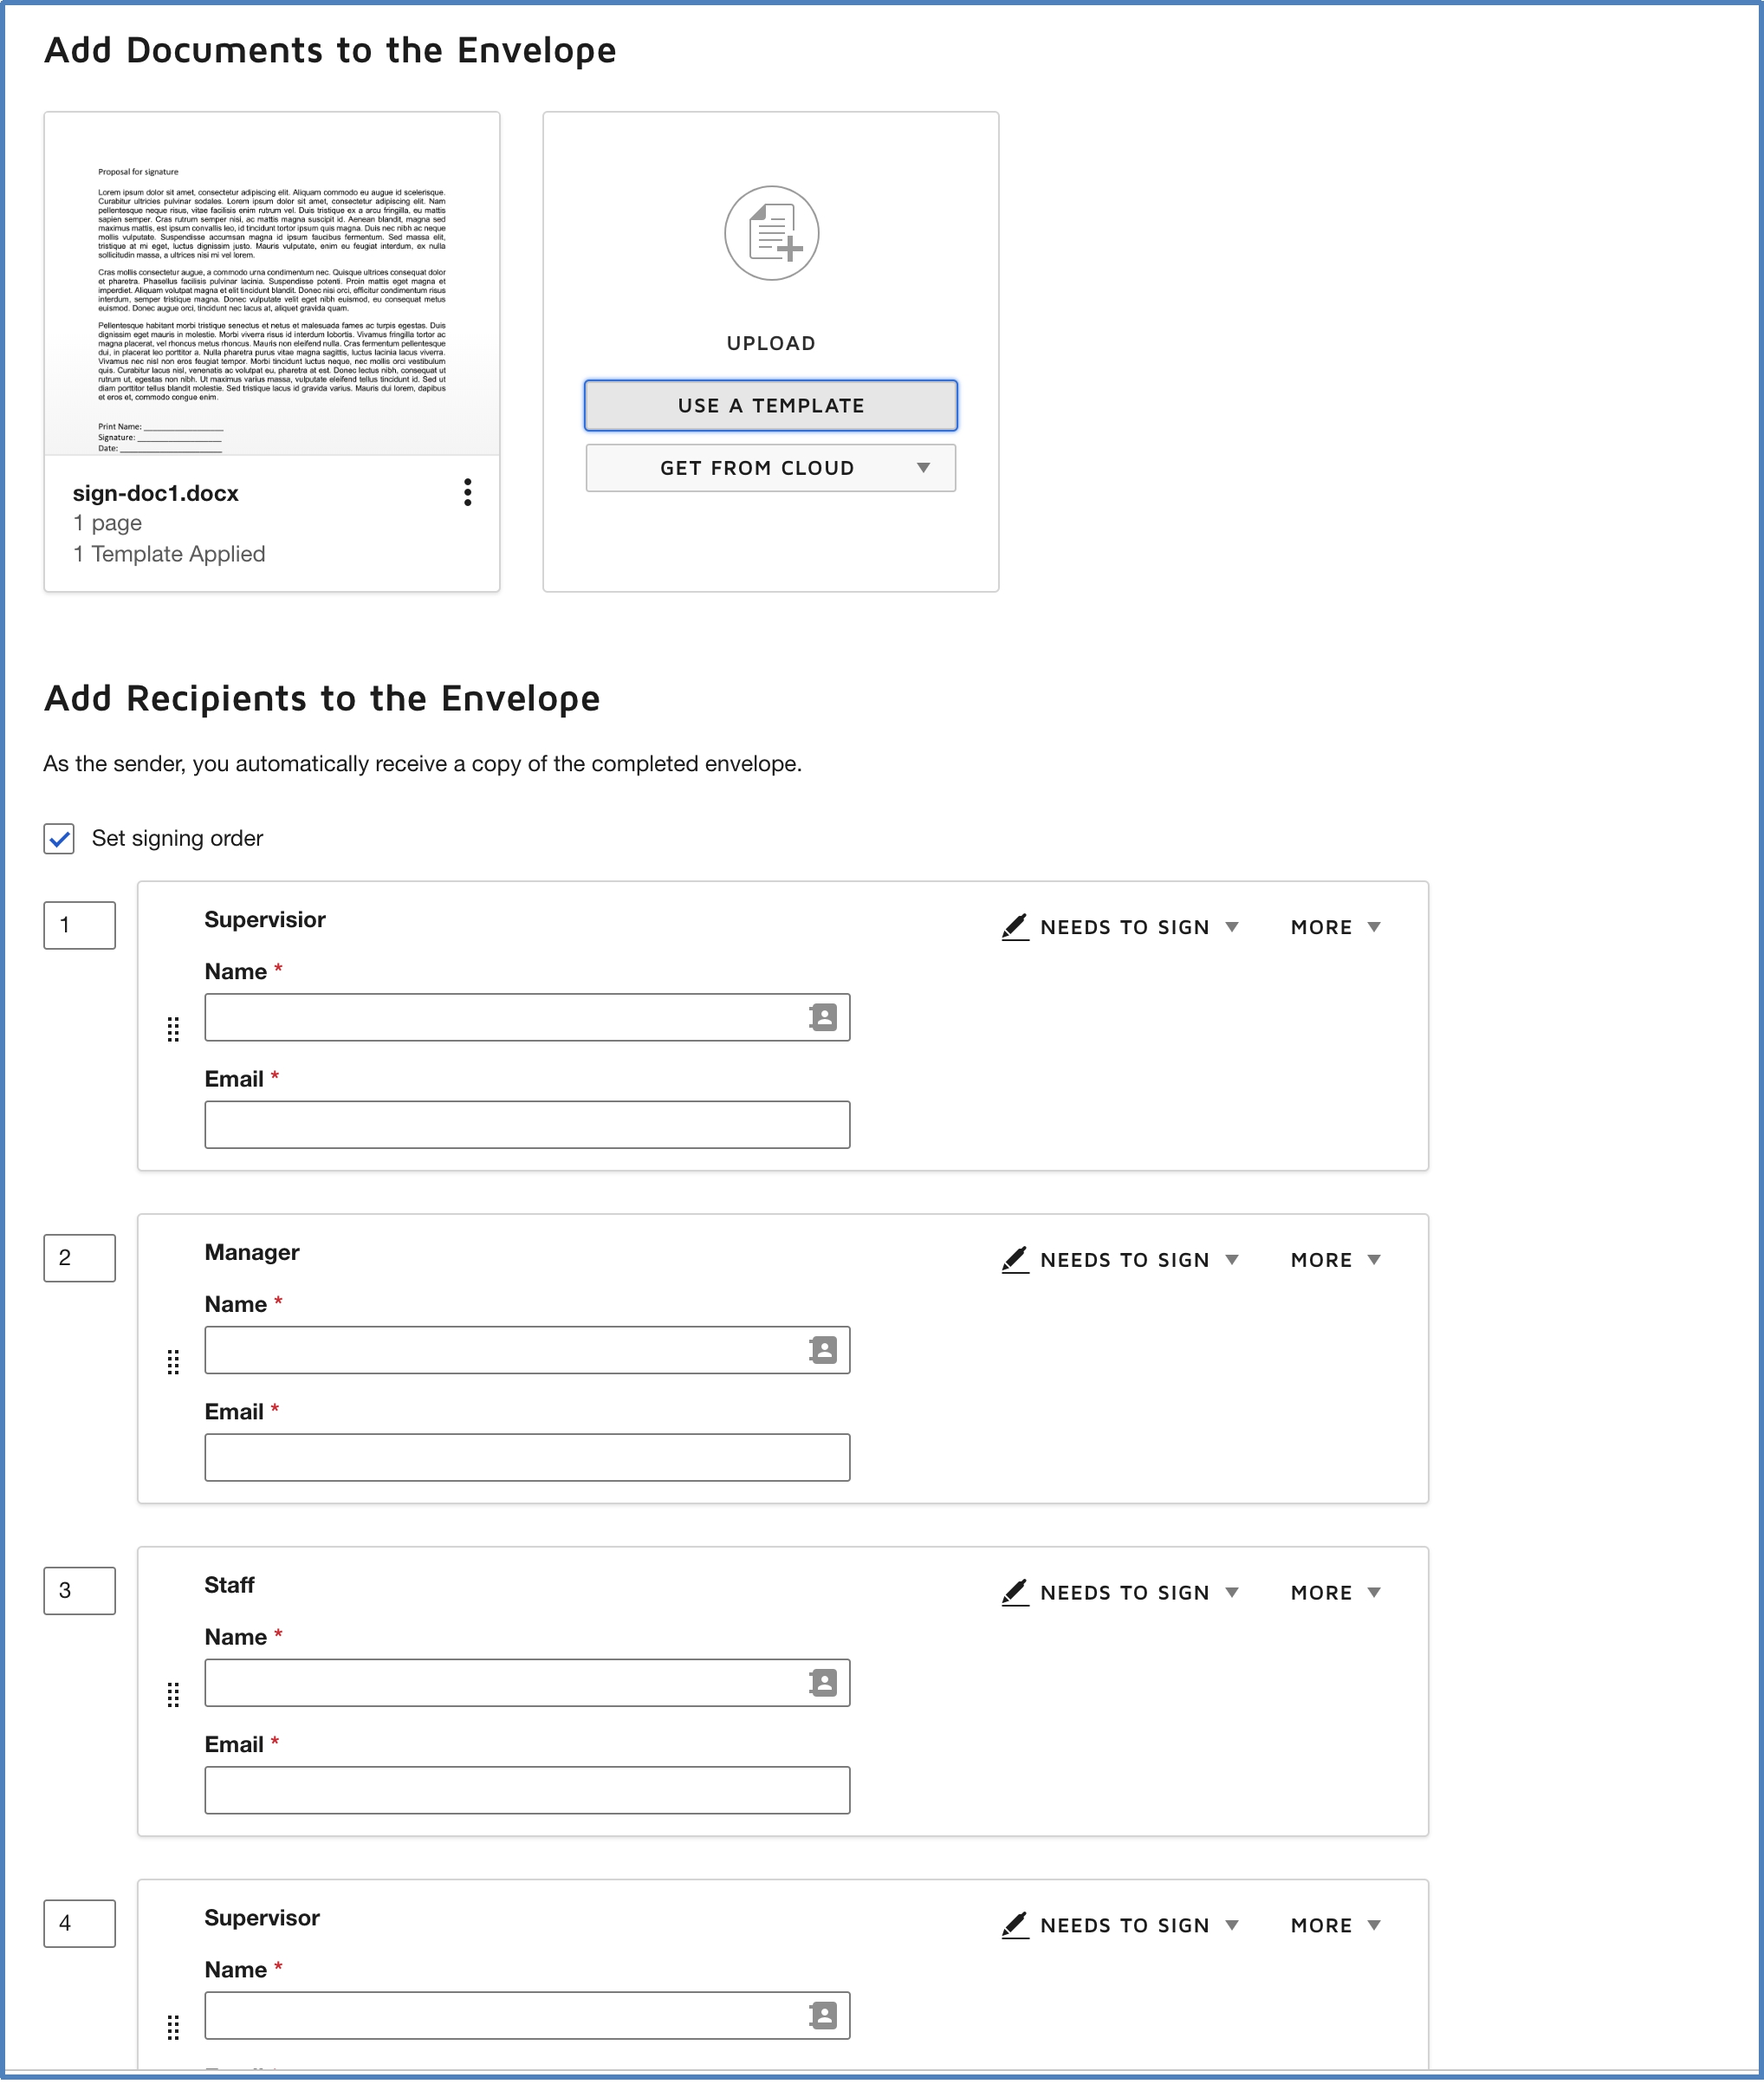1764x2084 pixels.
Task: Open address book for Supervisor name
Action: pos(823,2015)
